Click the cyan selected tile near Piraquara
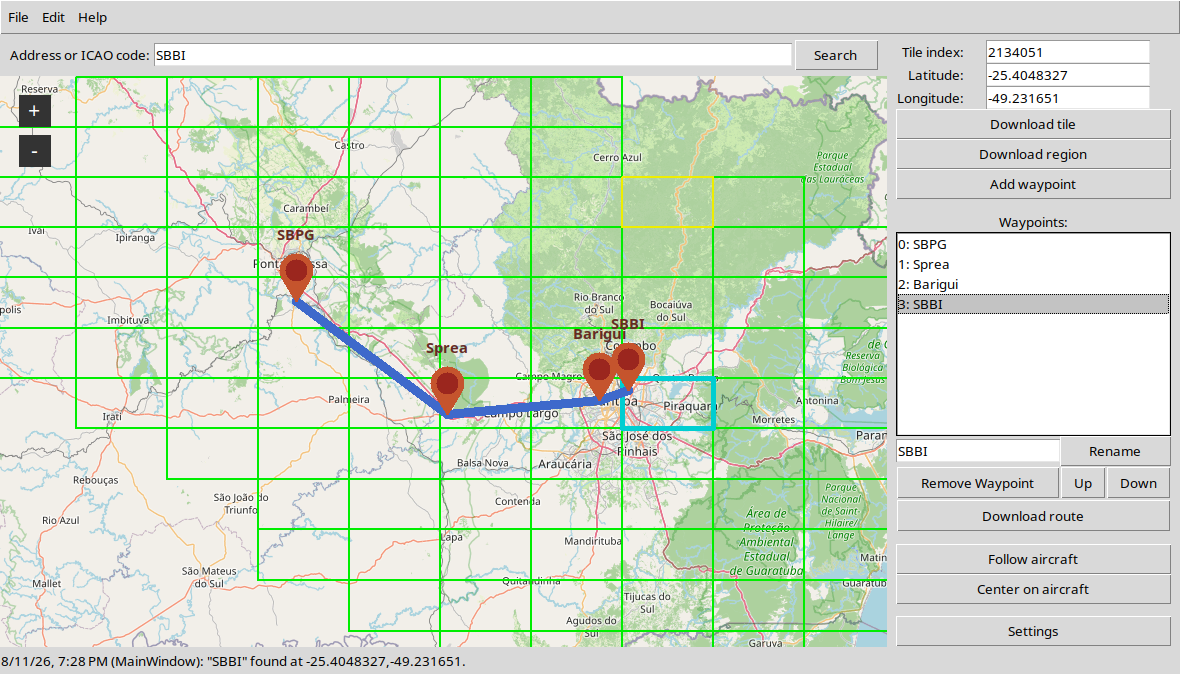 click(668, 403)
